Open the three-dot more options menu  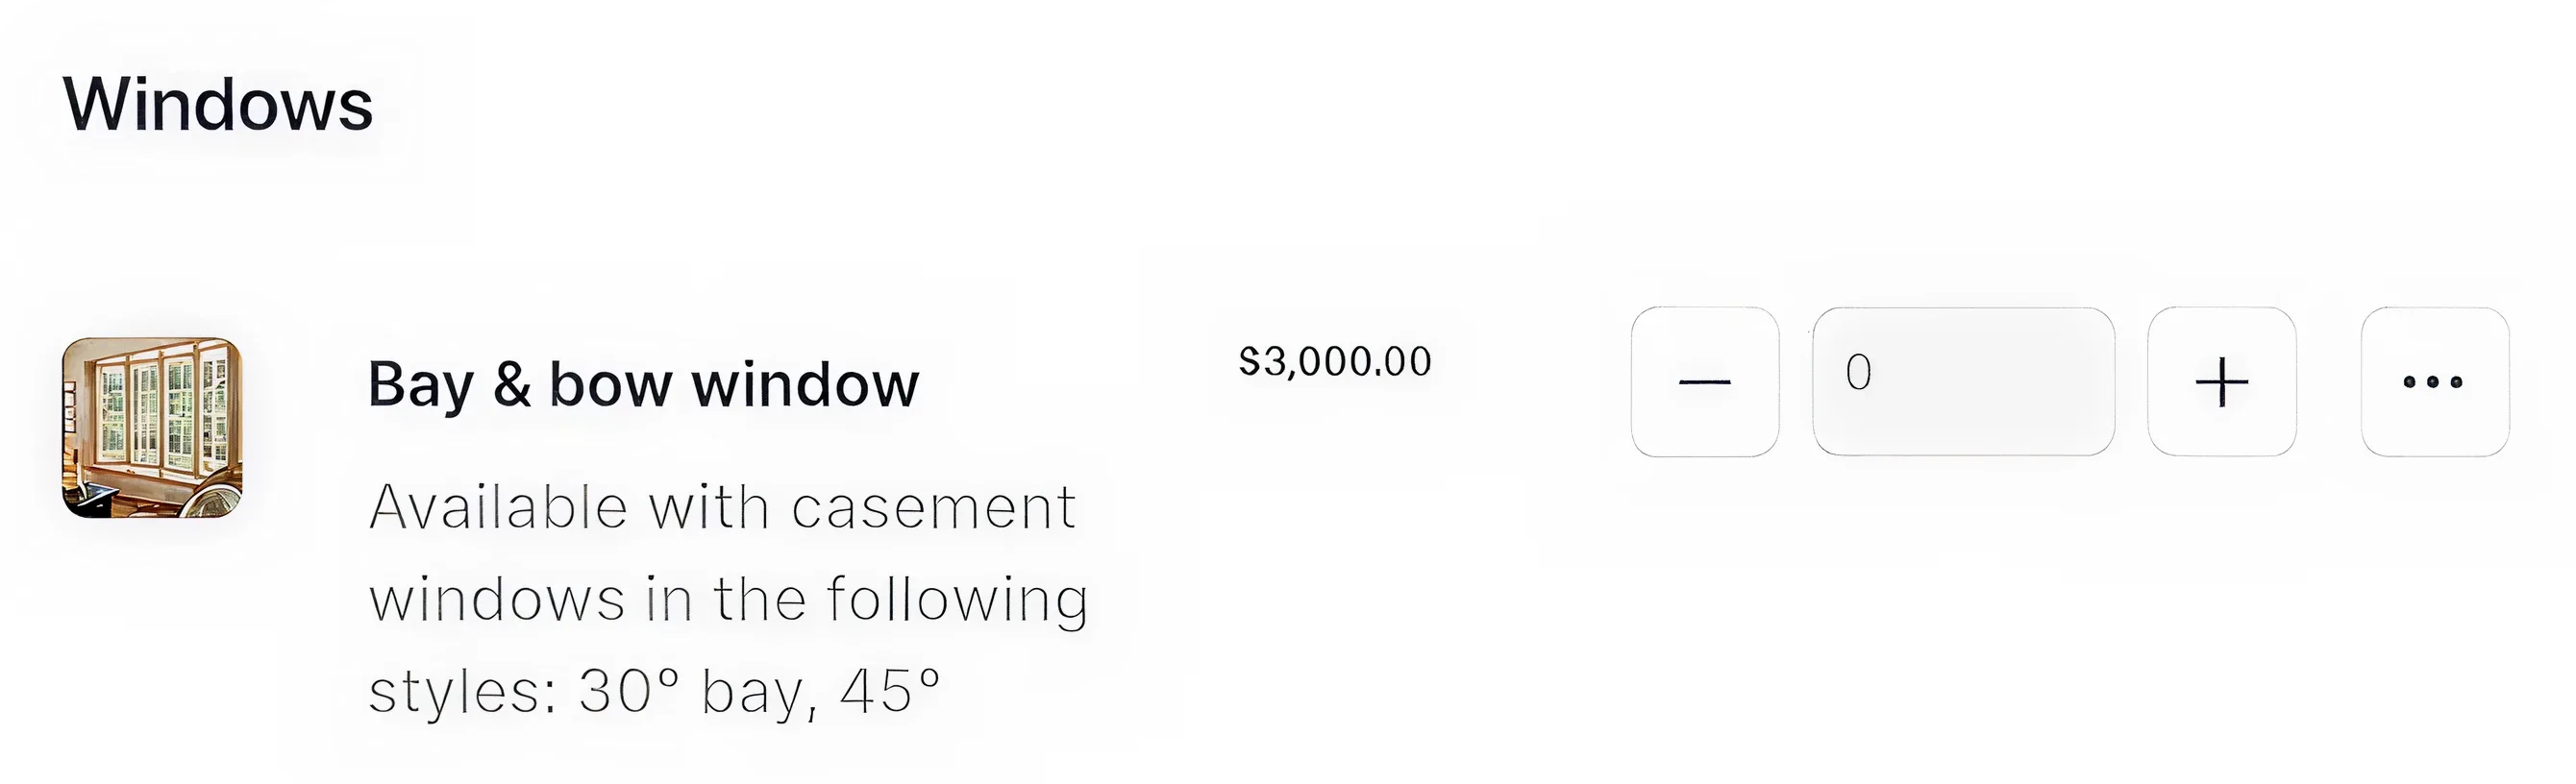click(2434, 382)
